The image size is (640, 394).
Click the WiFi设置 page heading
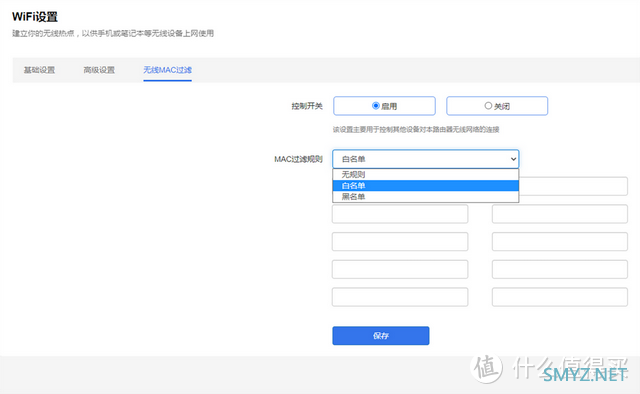[x=35, y=17]
